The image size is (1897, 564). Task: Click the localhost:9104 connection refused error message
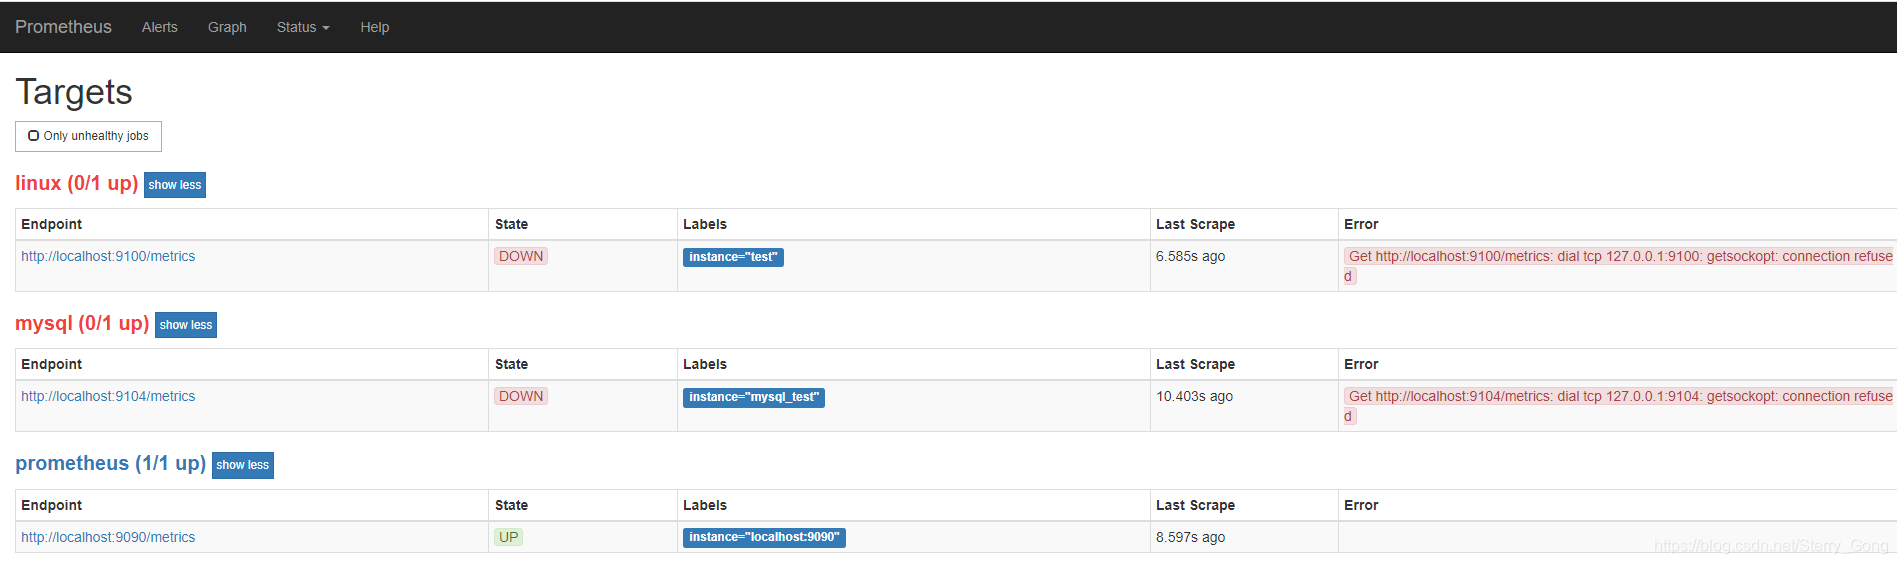[1619, 406]
